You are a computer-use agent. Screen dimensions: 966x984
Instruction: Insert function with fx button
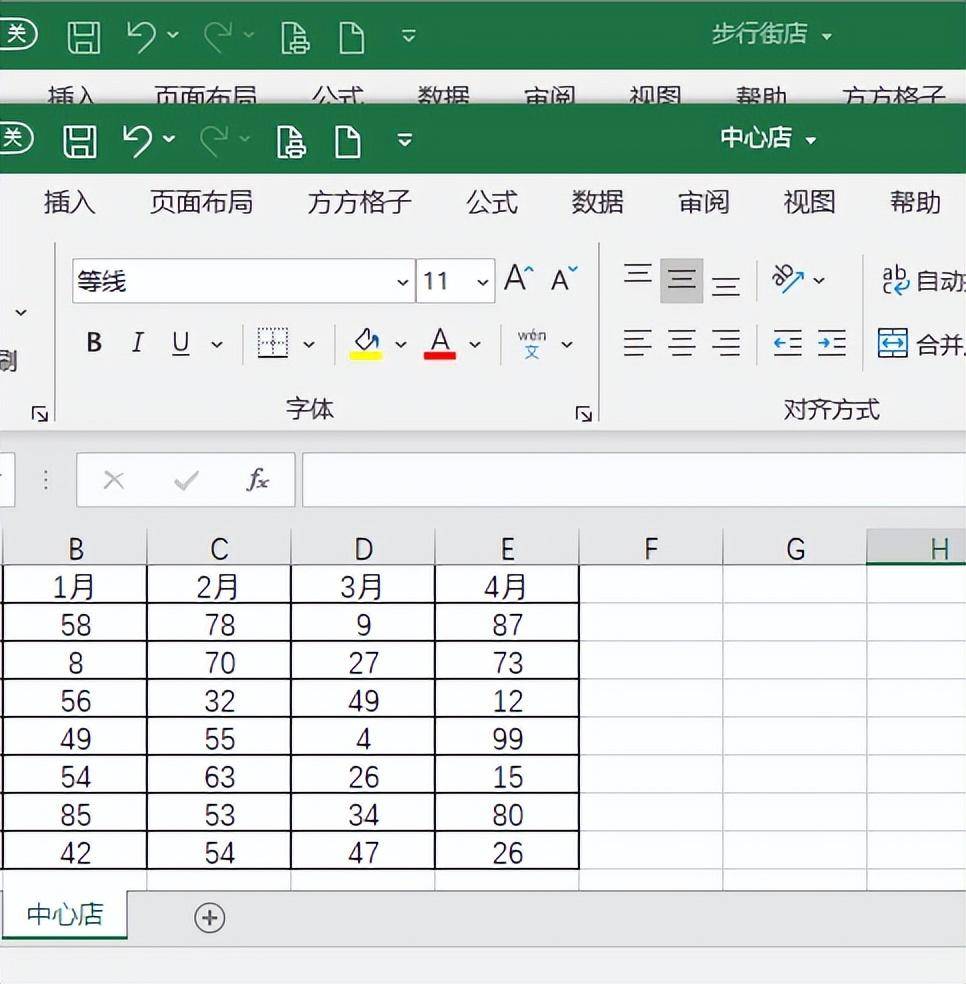(258, 480)
